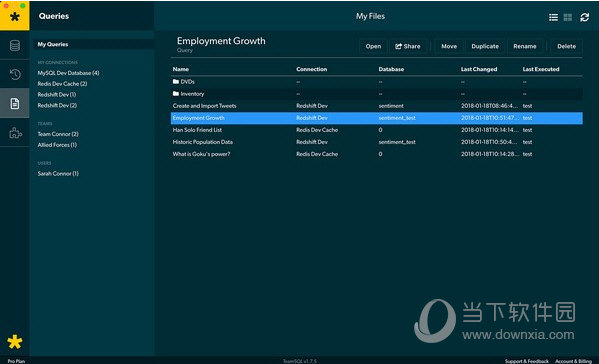Select Sarah Connor (1) user
This screenshot has width=599, height=364.
[58, 173]
